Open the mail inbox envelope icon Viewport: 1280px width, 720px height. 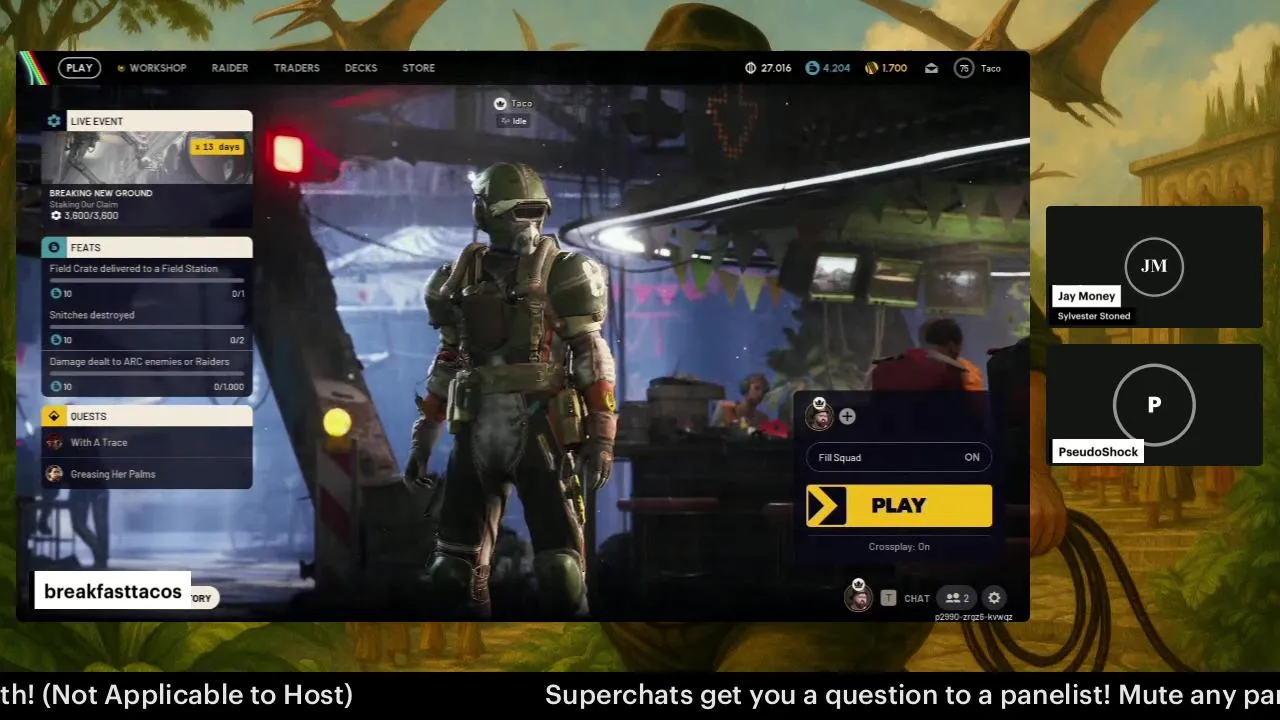931,68
